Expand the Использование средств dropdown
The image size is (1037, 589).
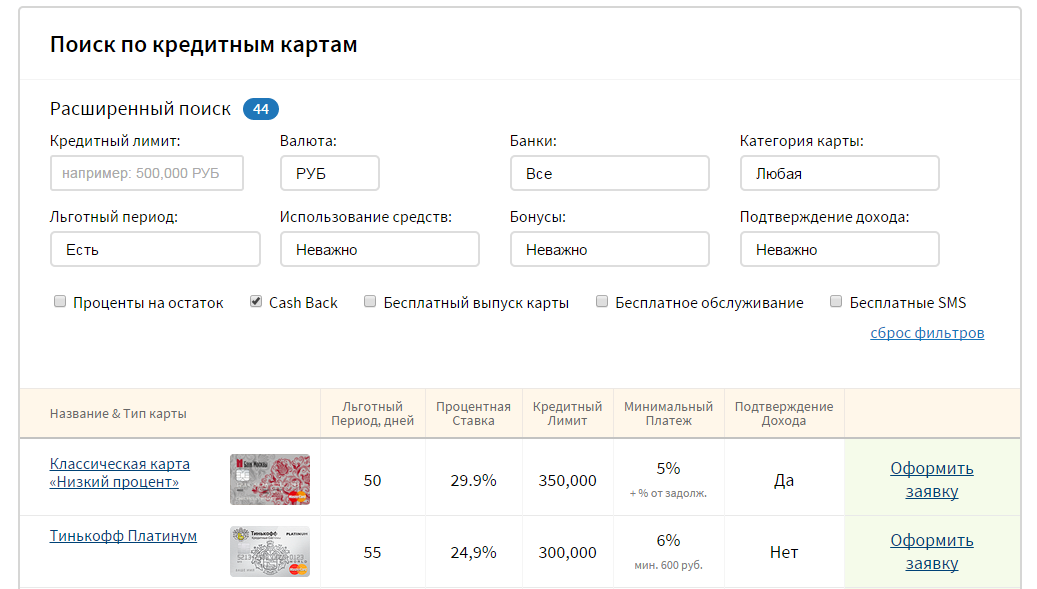tap(380, 249)
